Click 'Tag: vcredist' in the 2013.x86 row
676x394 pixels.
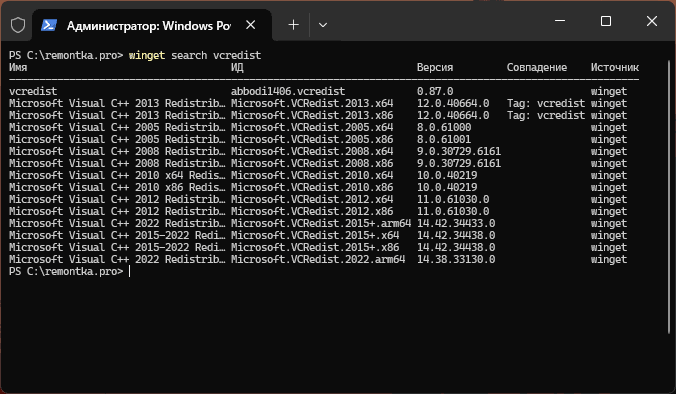[546, 116]
